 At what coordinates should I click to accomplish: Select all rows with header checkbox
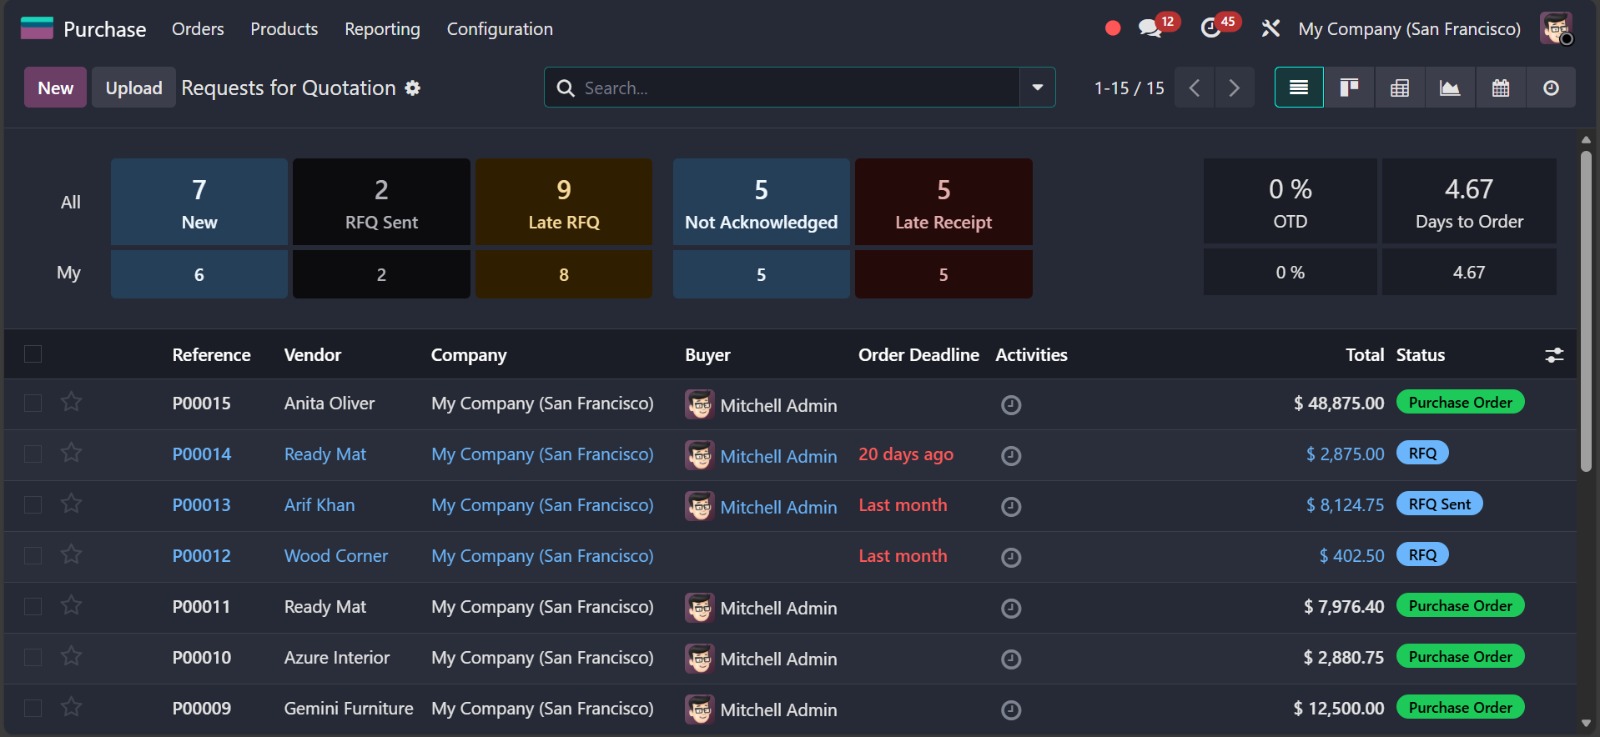(x=33, y=354)
